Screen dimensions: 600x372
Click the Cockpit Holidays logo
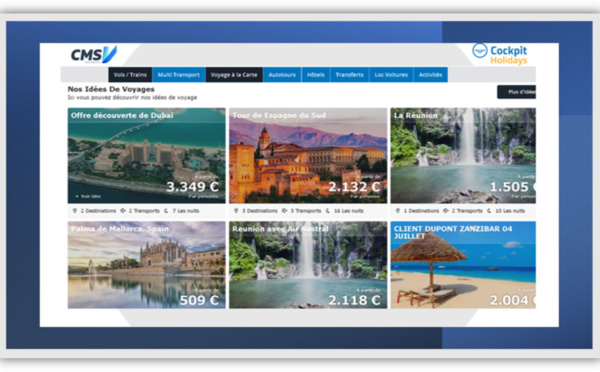[500, 54]
